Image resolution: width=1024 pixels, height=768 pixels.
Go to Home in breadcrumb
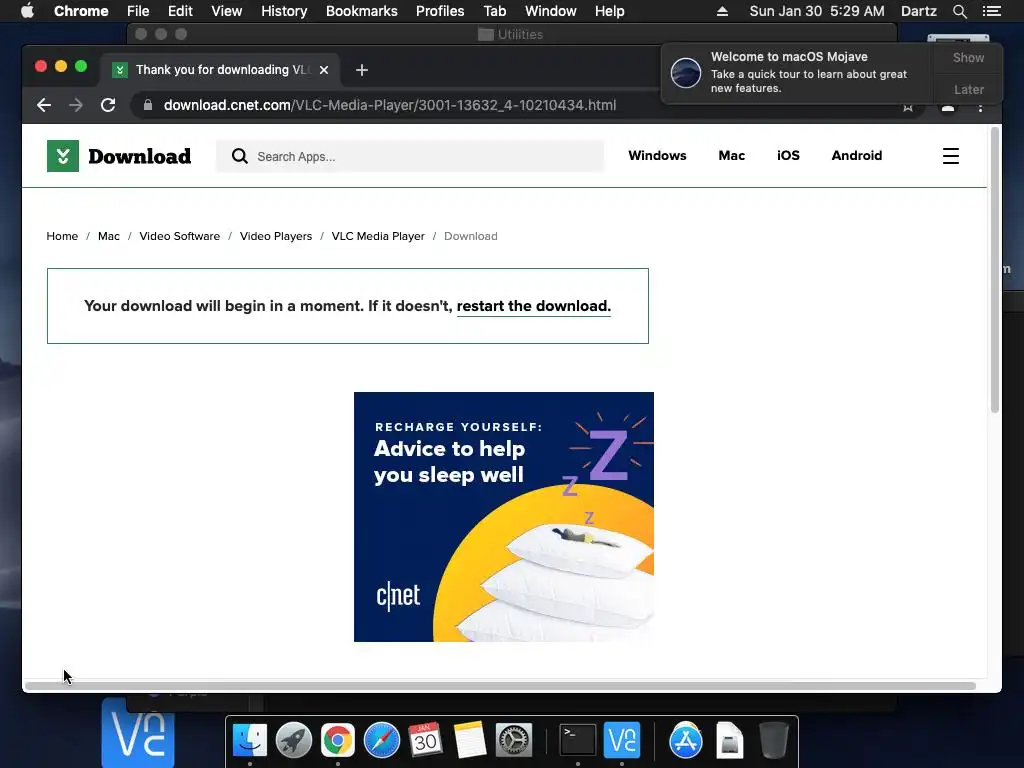click(x=62, y=236)
